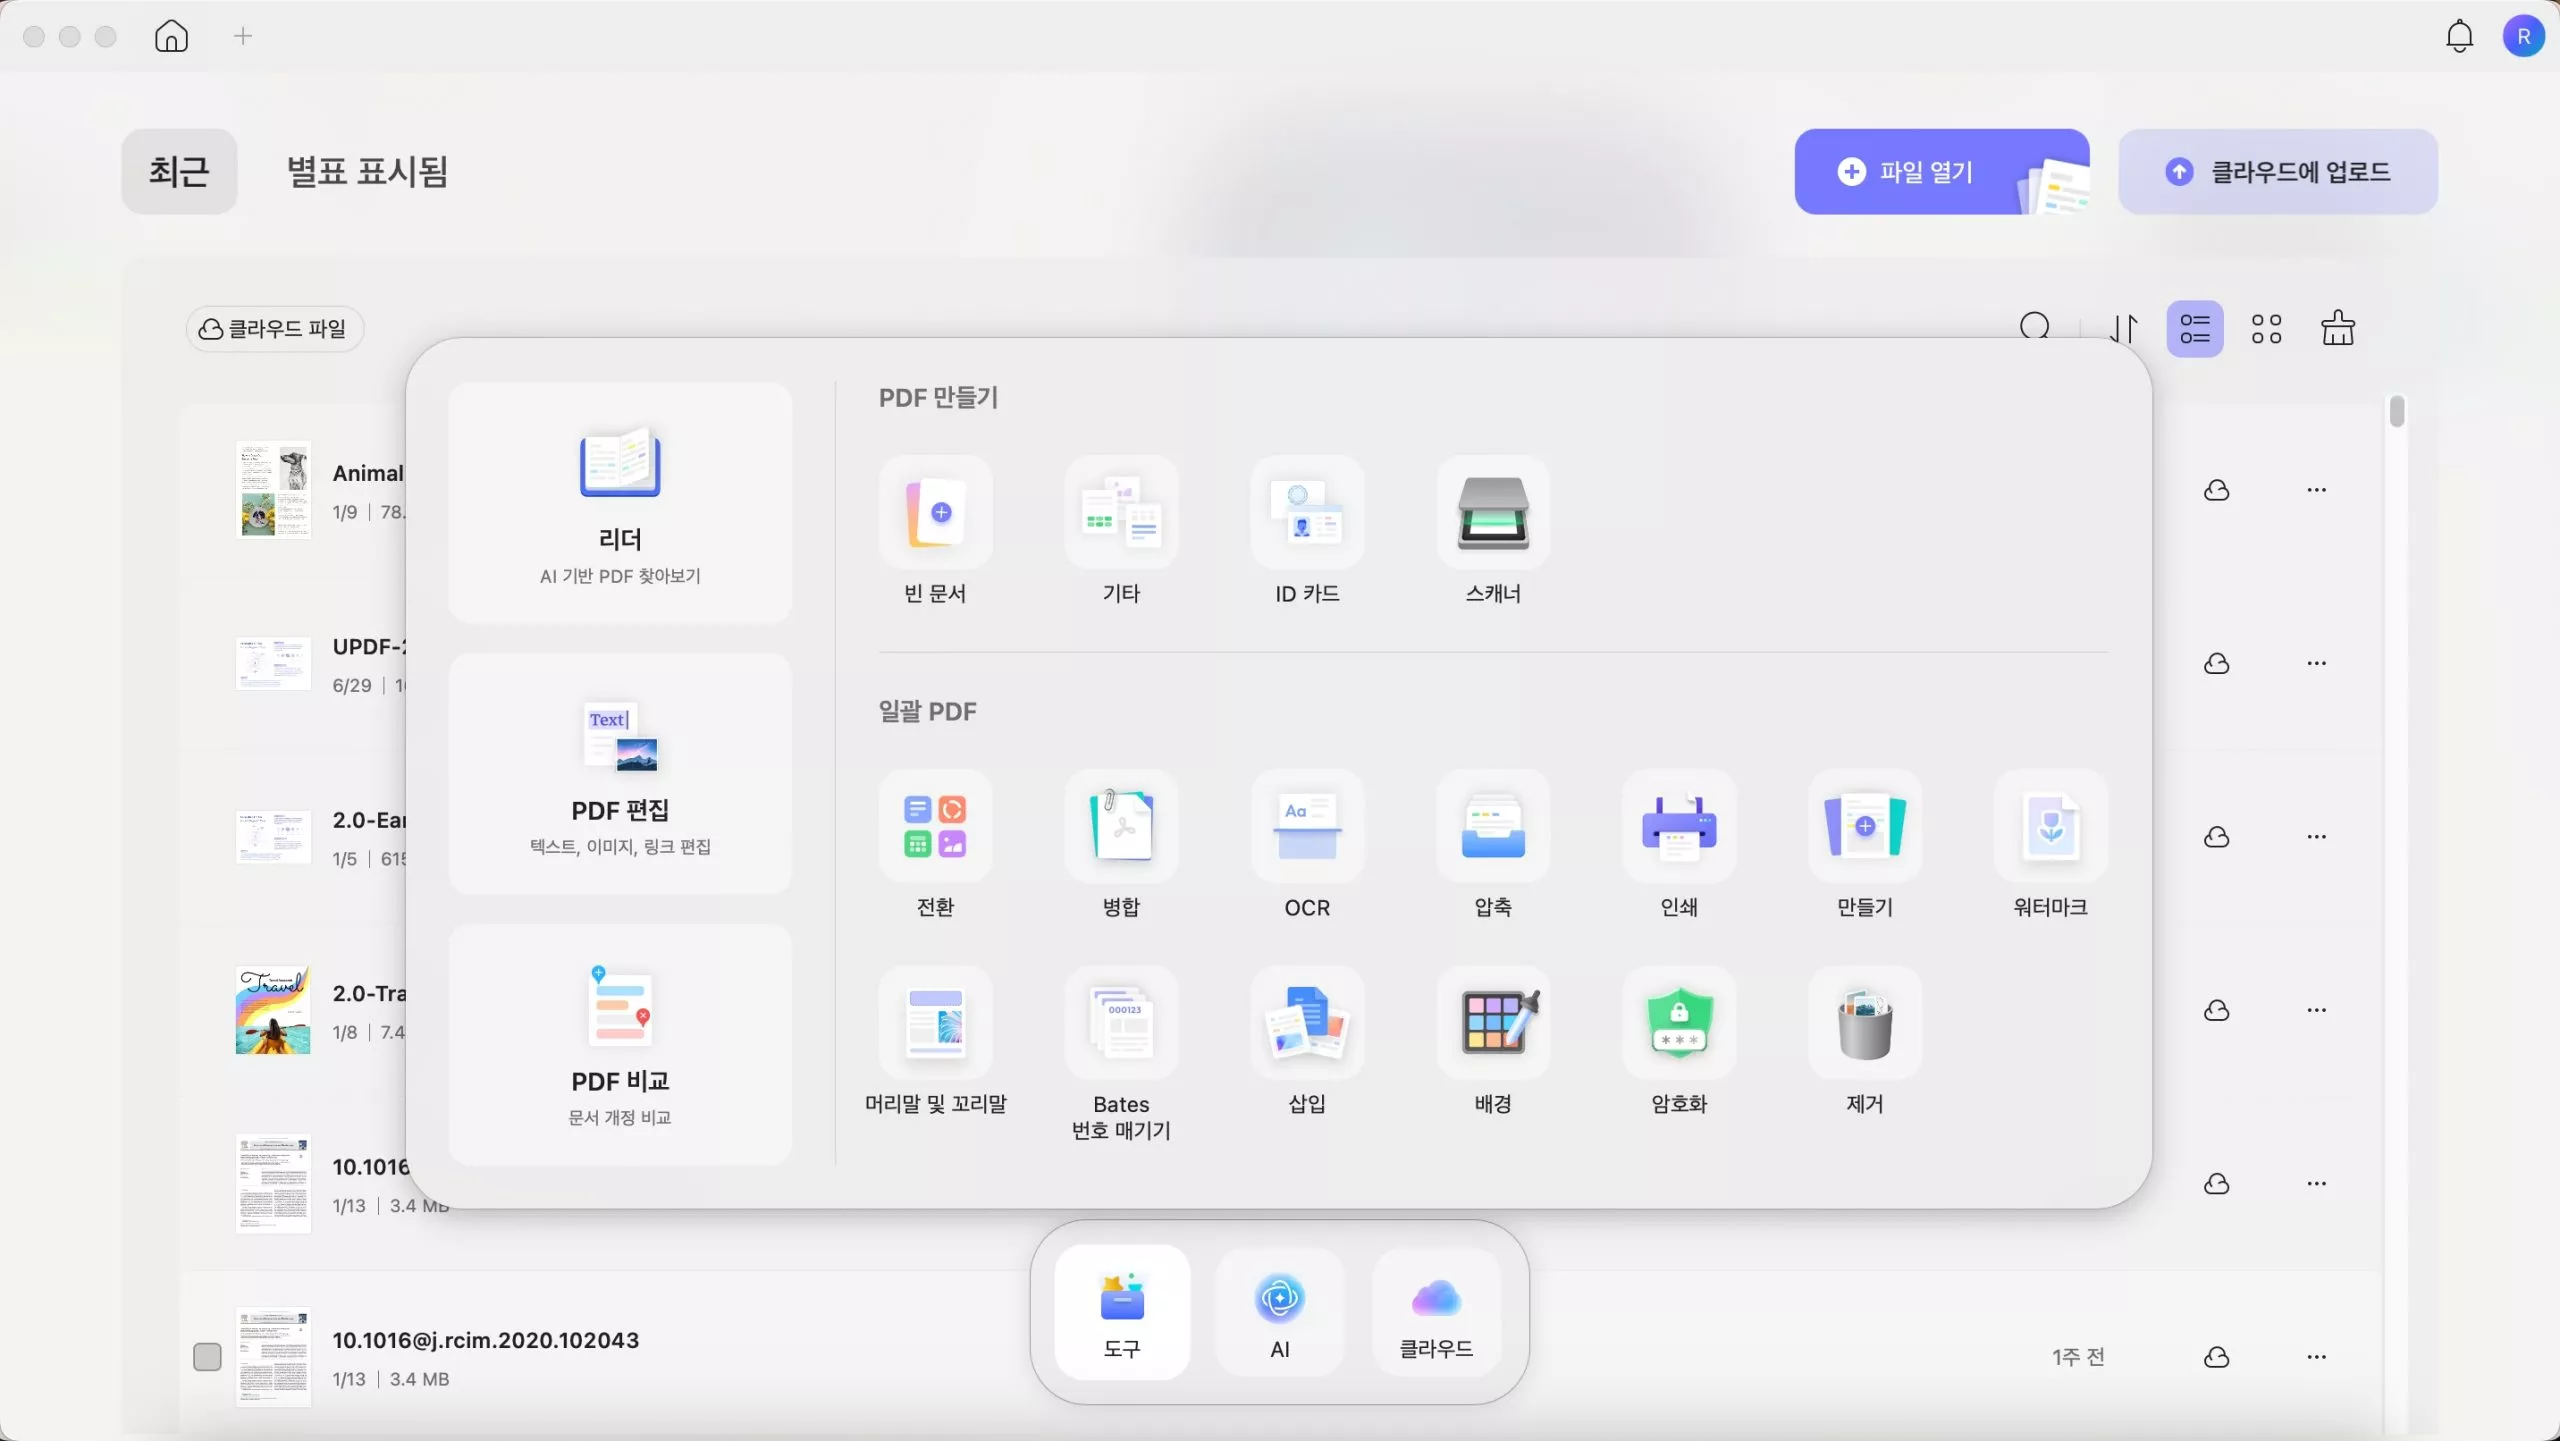This screenshot has width=2560, height=1441.
Task: Open the 병합 (merge) tool
Action: point(1121,828)
